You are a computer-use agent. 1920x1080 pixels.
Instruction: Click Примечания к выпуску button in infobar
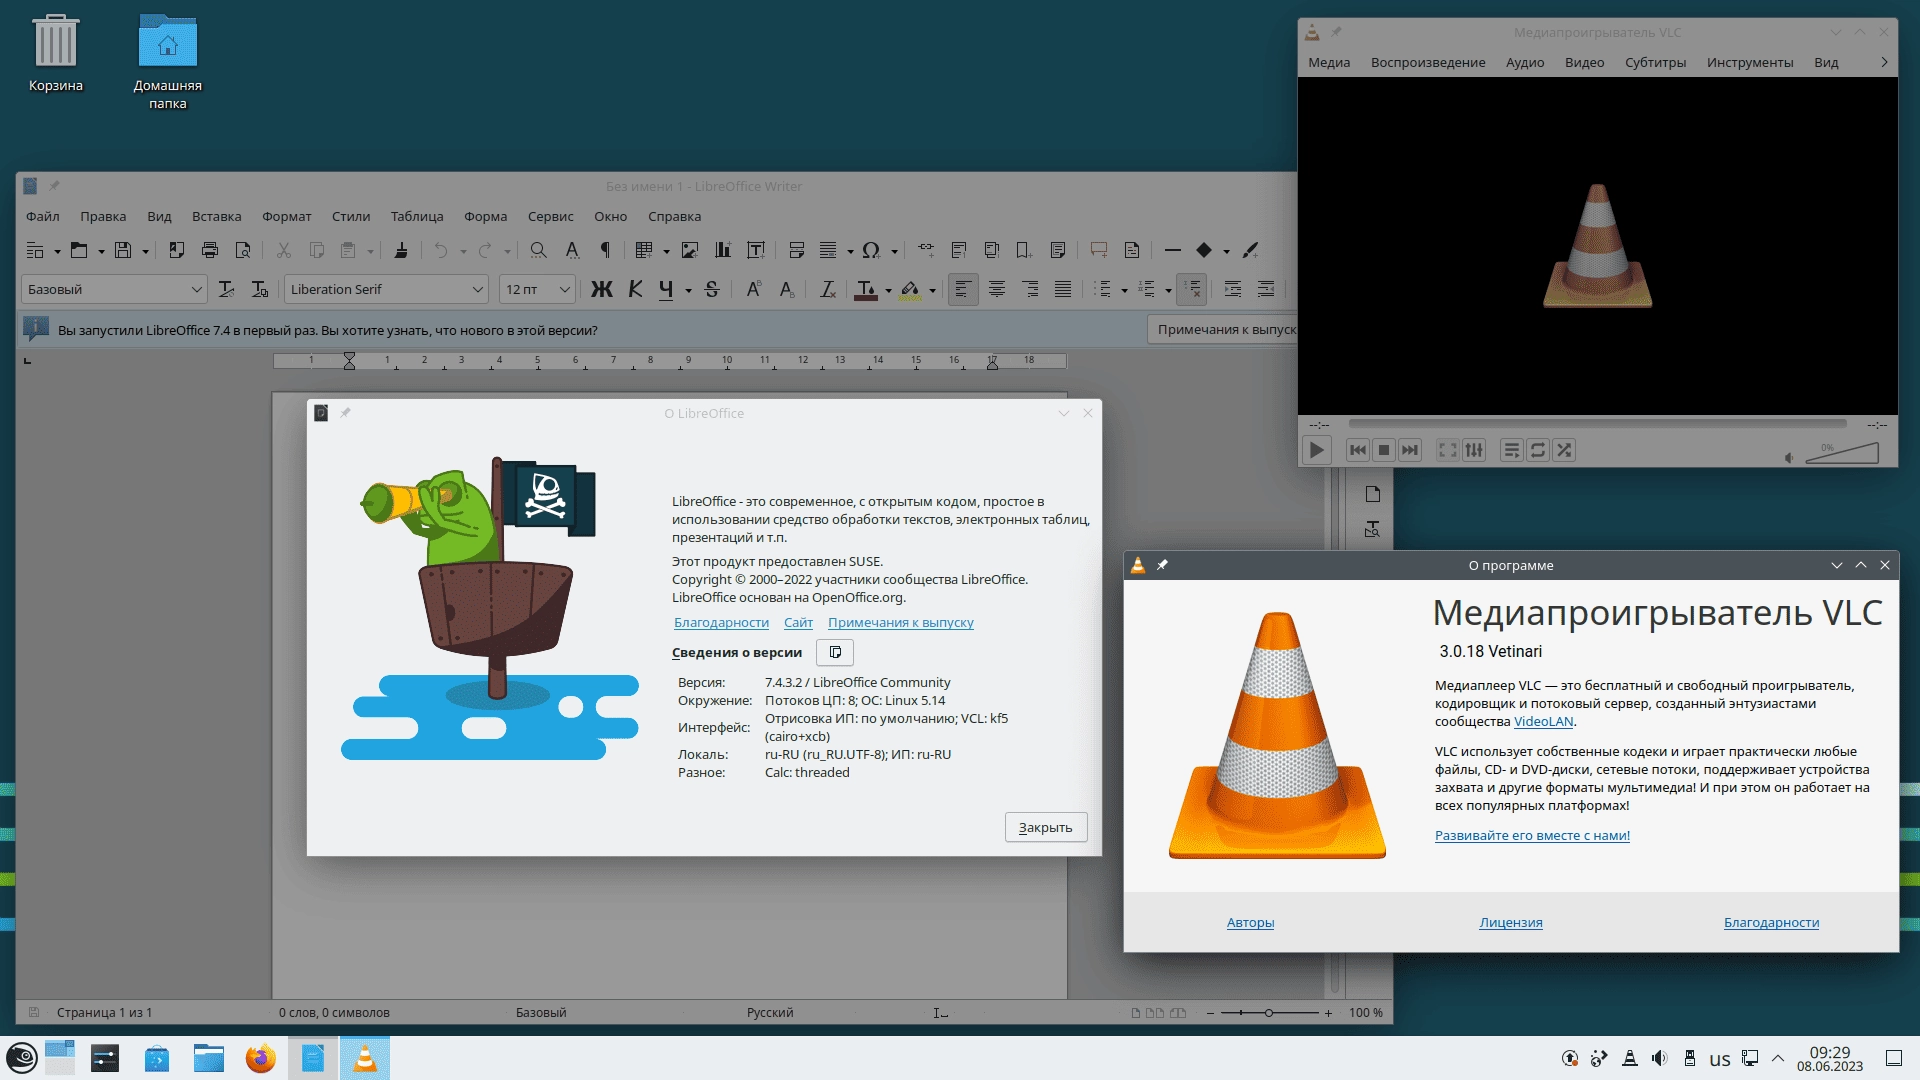(1223, 329)
